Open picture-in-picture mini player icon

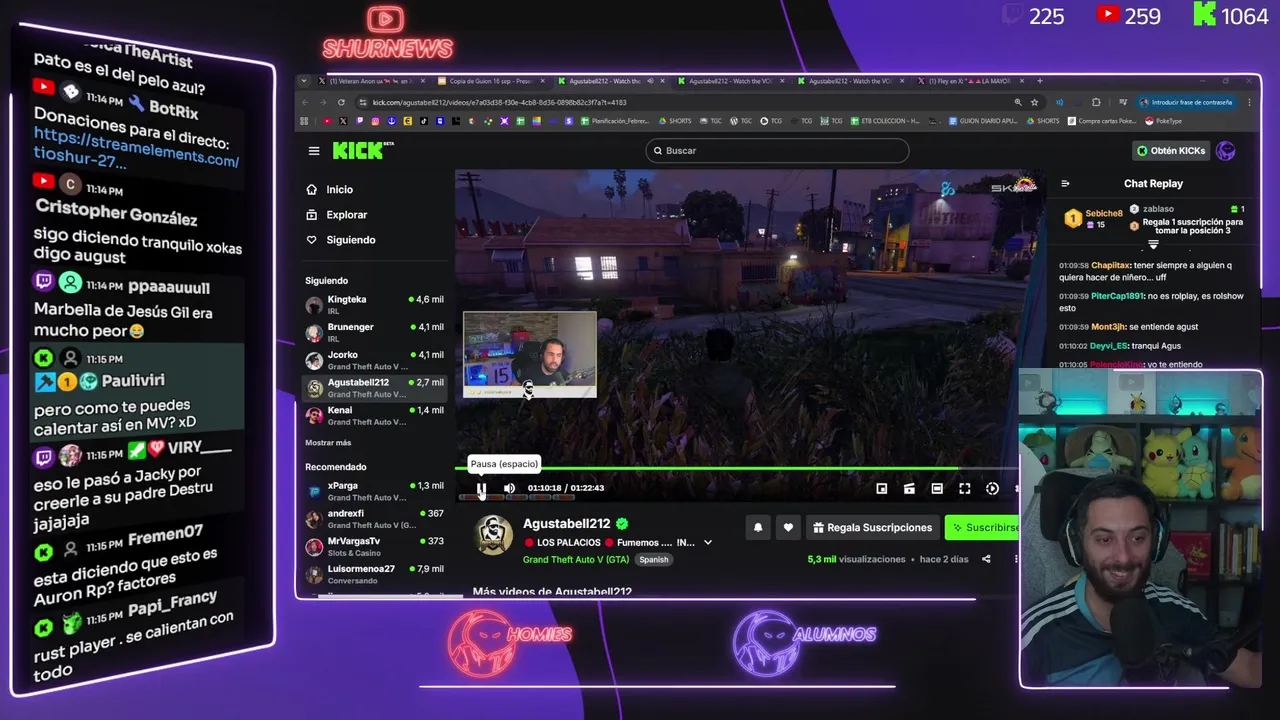(881, 488)
